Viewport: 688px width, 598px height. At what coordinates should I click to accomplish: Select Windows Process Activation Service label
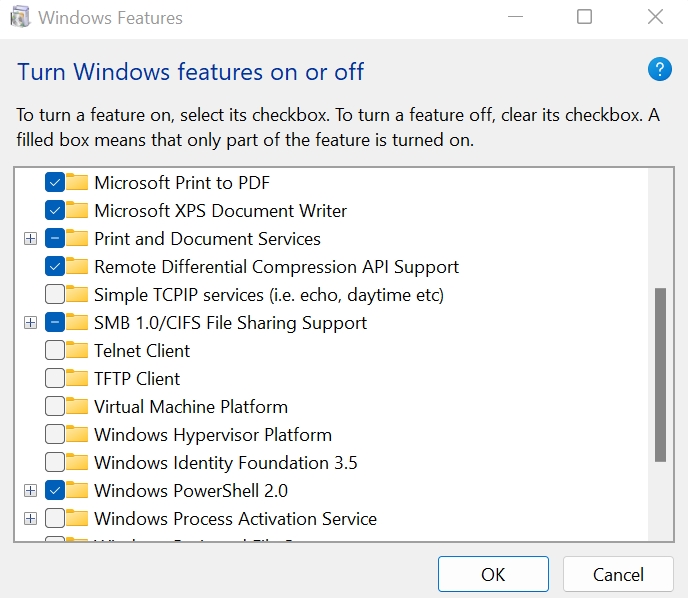point(236,519)
